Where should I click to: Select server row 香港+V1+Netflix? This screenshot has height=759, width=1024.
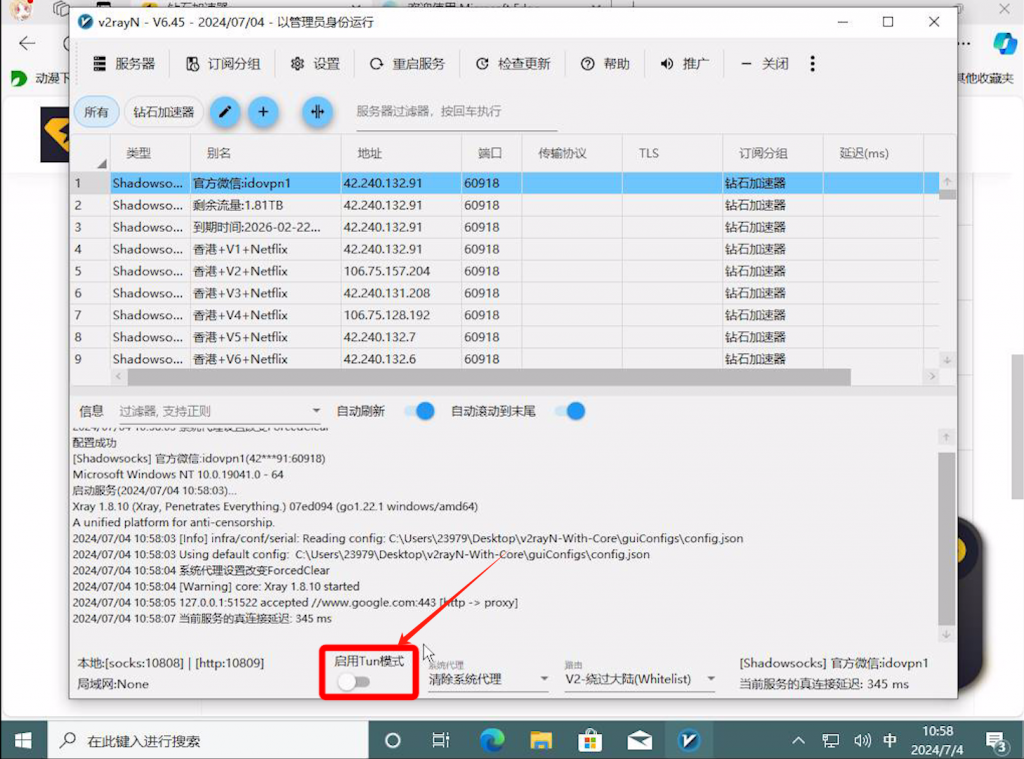coord(504,249)
